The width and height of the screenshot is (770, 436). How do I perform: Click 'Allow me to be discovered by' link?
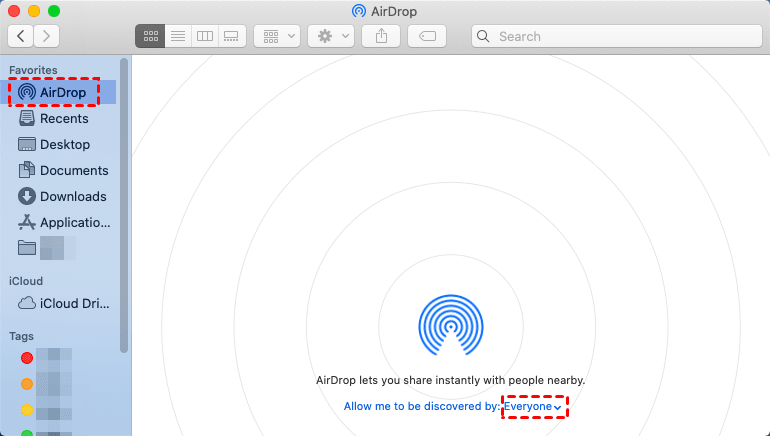click(x=420, y=406)
